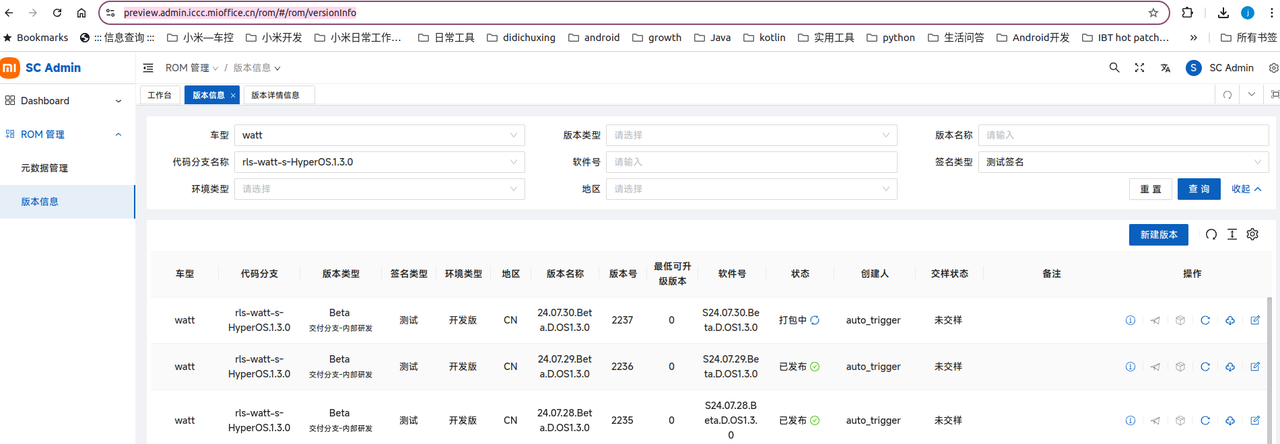This screenshot has height=444, width=1280.
Task: Click the refresh icon in the 2236 row
Action: click(x=1205, y=366)
